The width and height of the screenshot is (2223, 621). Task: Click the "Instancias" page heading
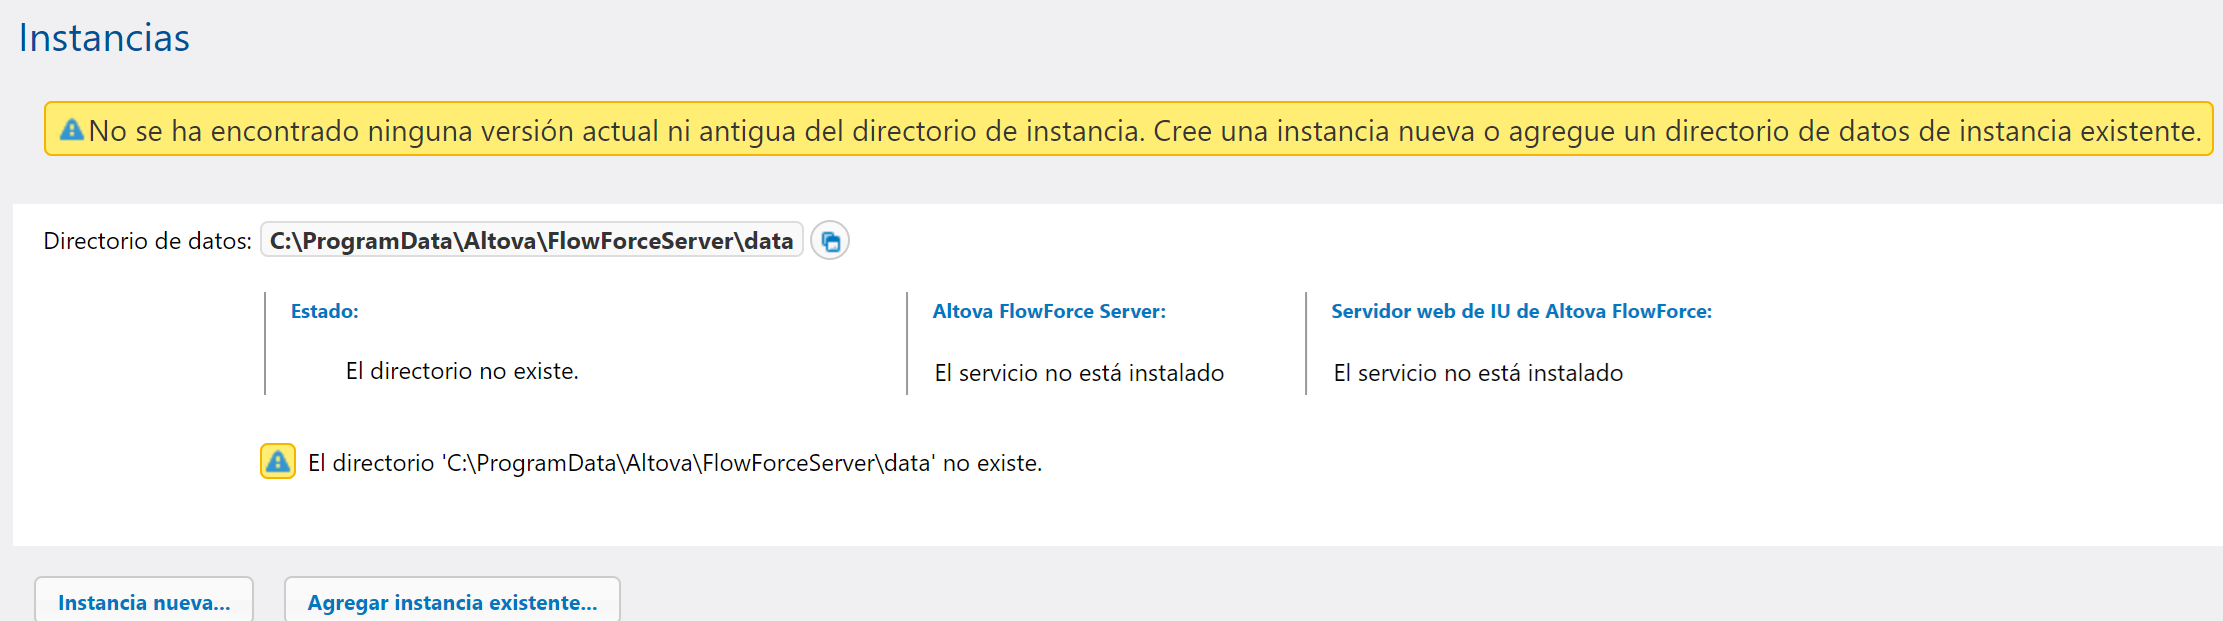[x=104, y=38]
